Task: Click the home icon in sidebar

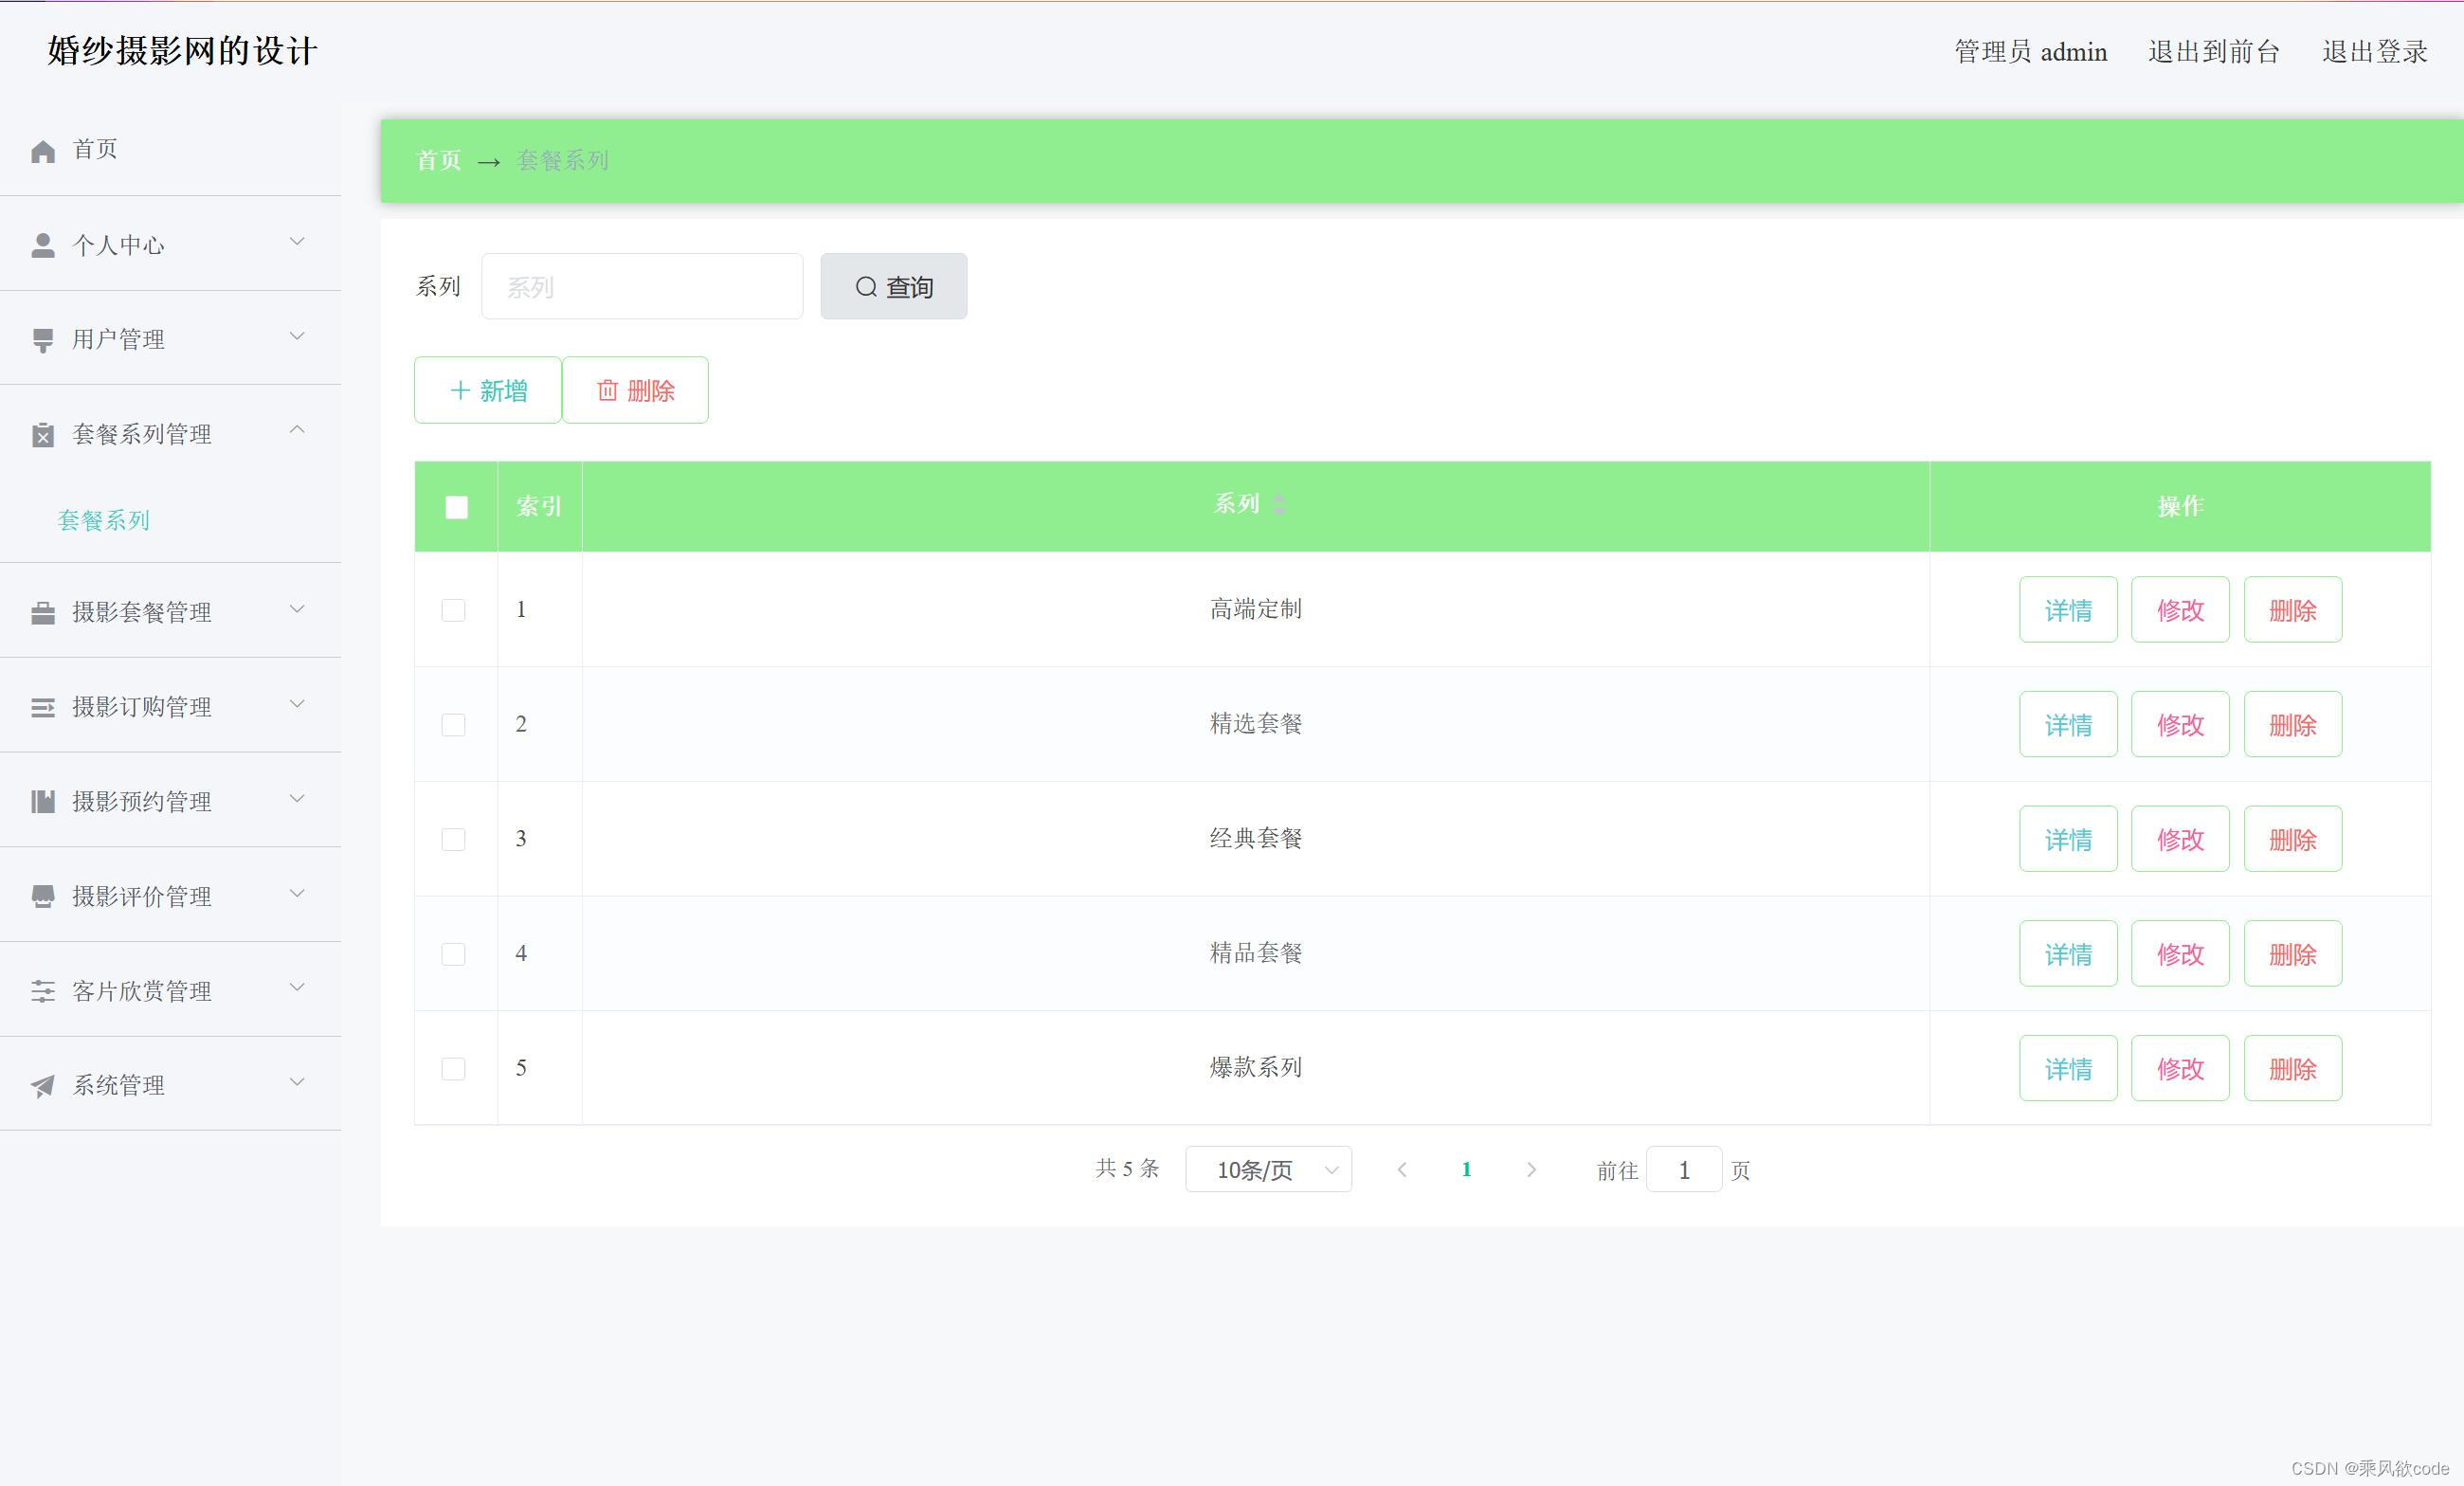Action: coord(43,151)
